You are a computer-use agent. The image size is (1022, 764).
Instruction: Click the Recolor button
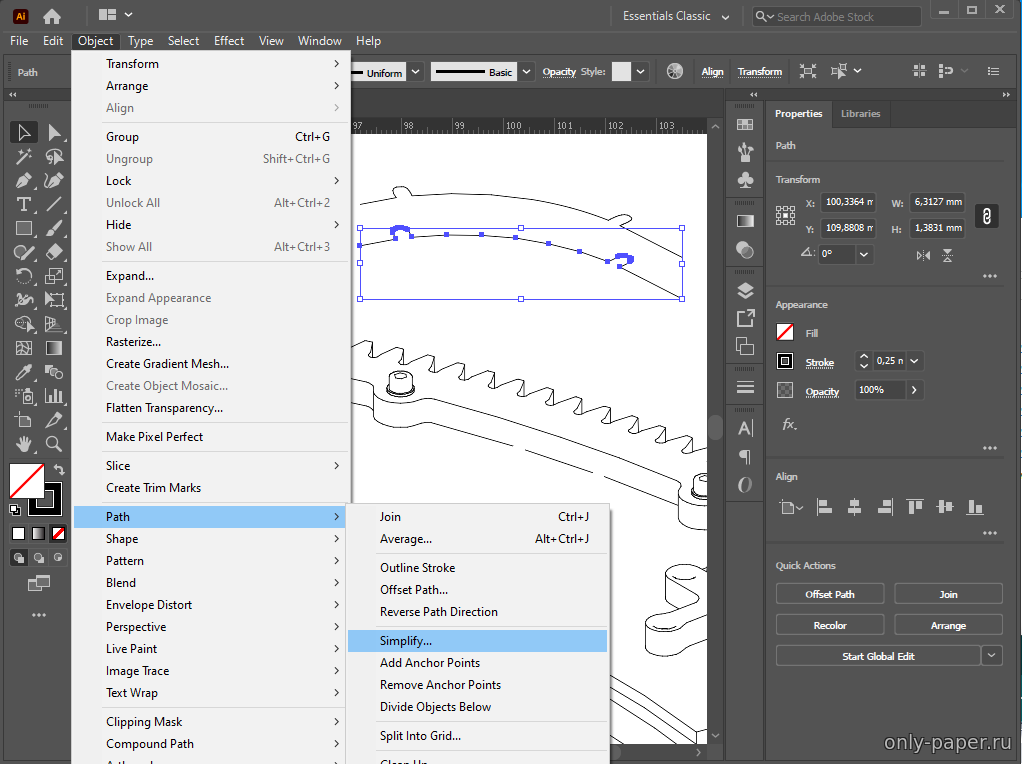[830, 625]
